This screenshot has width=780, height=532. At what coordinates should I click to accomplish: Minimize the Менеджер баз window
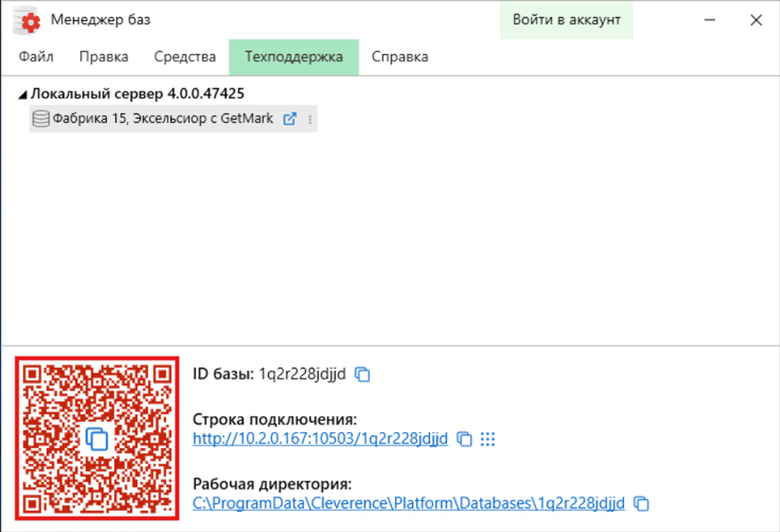(710, 20)
